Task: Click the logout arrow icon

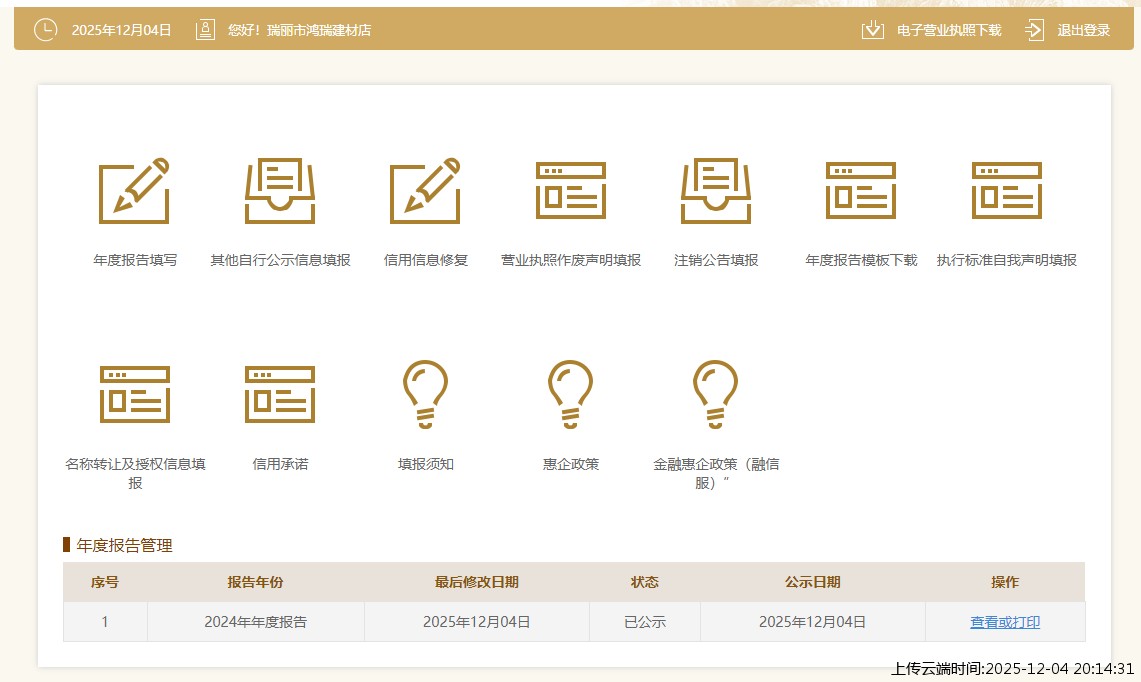Action: click(1034, 30)
